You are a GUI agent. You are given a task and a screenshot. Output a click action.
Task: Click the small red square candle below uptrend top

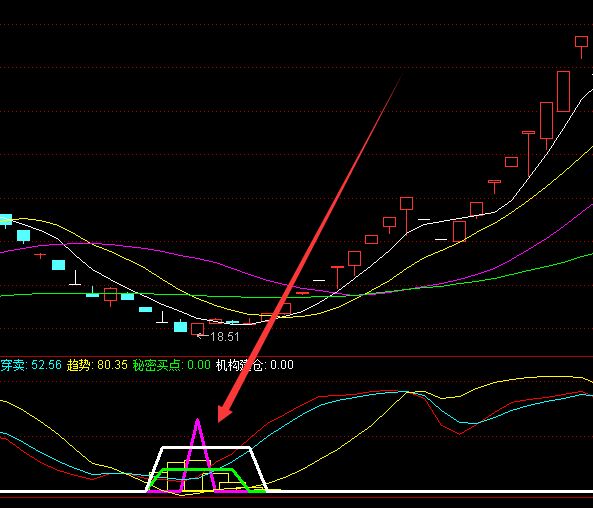511,162
